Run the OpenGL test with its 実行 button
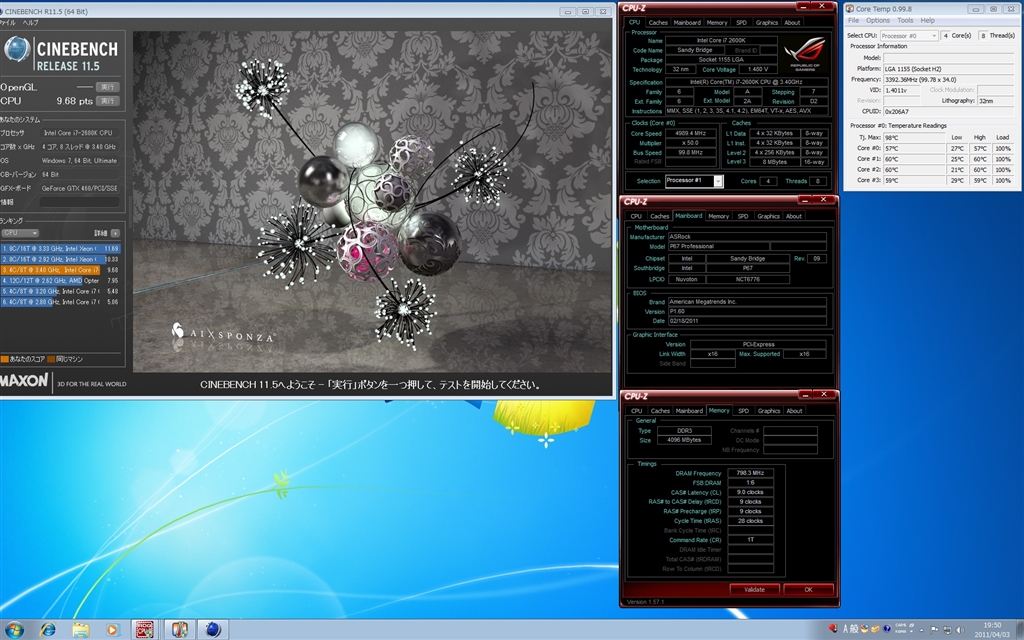This screenshot has width=1024, height=640. (108, 87)
